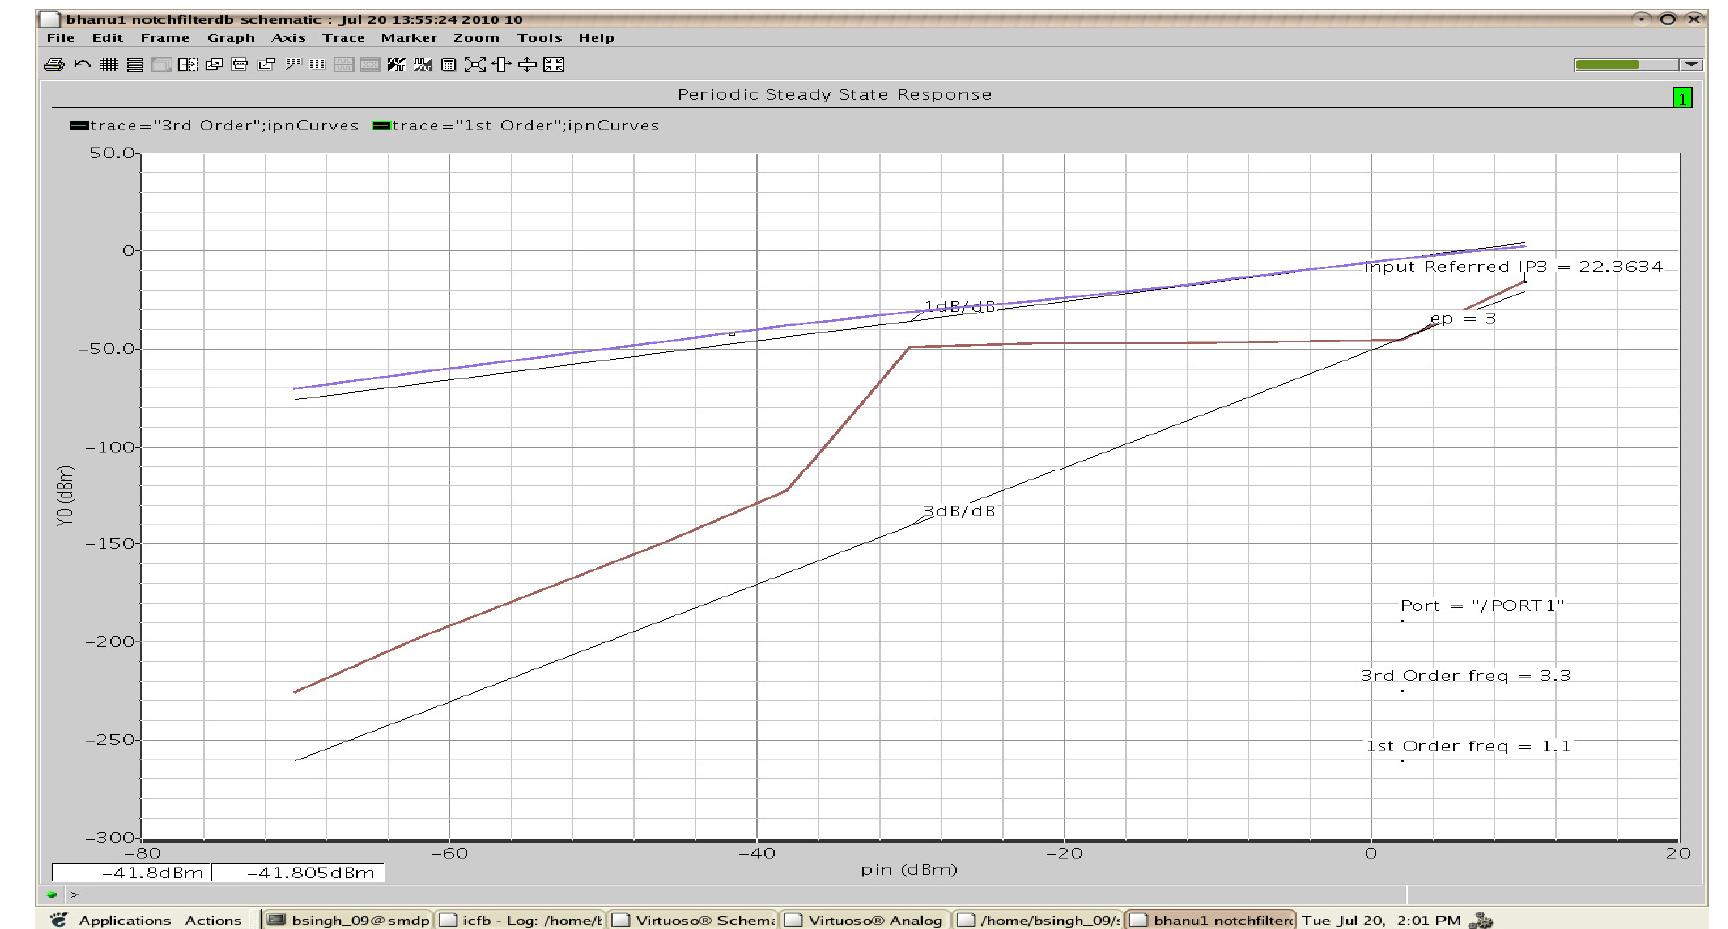Click the panel clock Tue Jul 20 2:01 PM
Screen dimensions: 1728x929
coord(1381,920)
